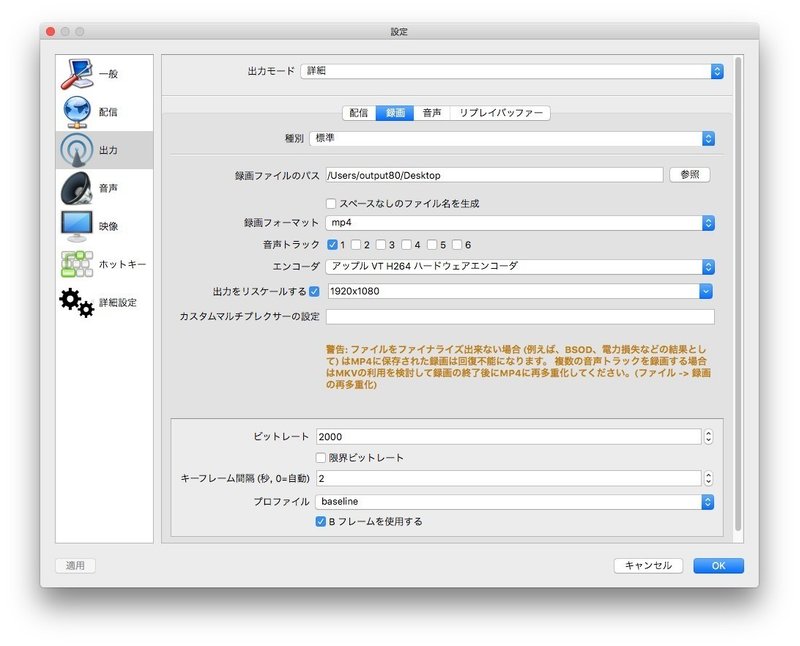Open the 種別 dropdown showing 標準
The image size is (800, 646).
coord(512,138)
